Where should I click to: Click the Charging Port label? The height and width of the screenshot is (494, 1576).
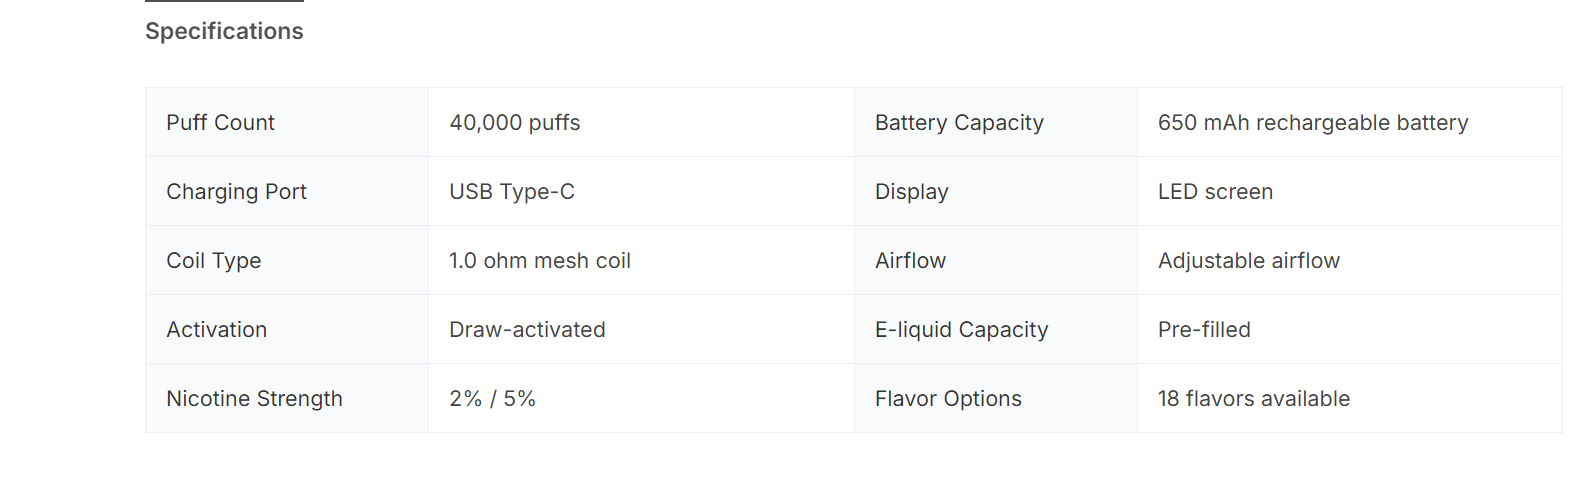click(236, 192)
